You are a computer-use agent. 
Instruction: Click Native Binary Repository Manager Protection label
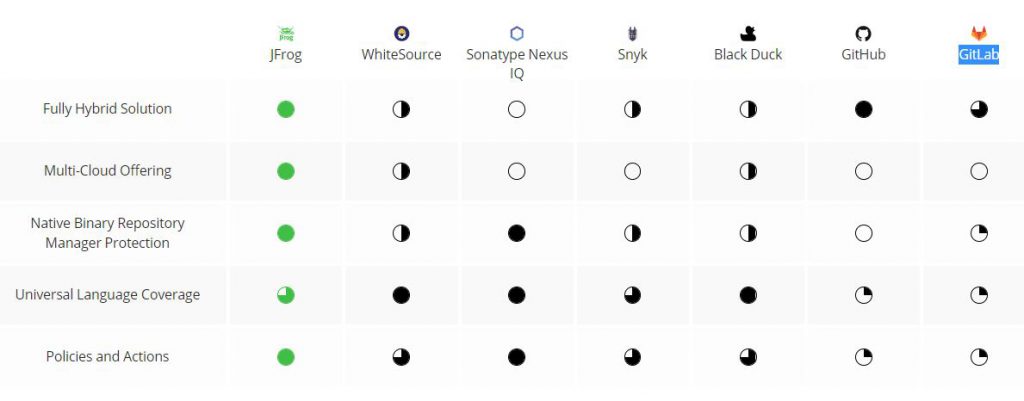[107, 233]
